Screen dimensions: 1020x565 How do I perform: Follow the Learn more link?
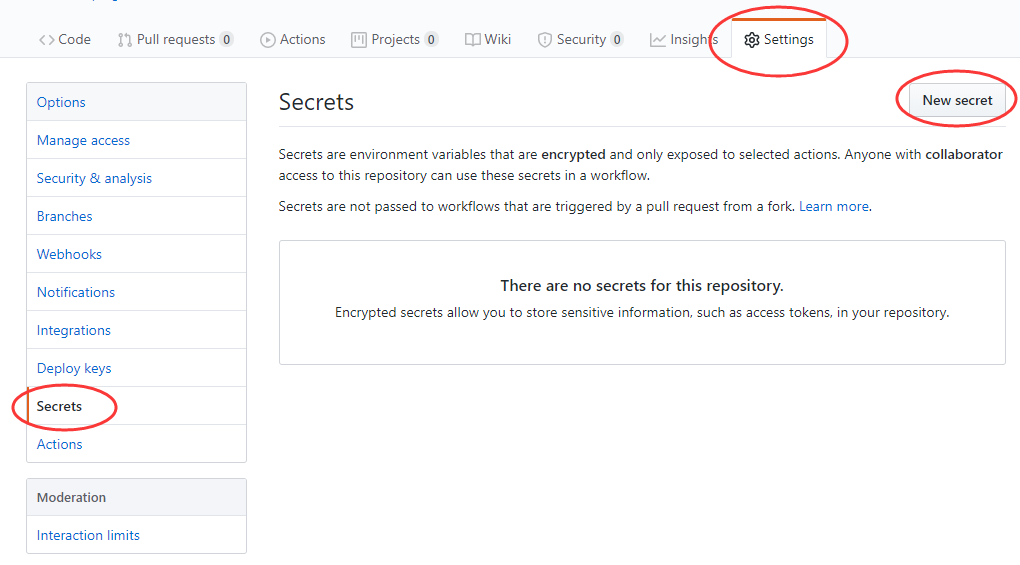coord(833,206)
